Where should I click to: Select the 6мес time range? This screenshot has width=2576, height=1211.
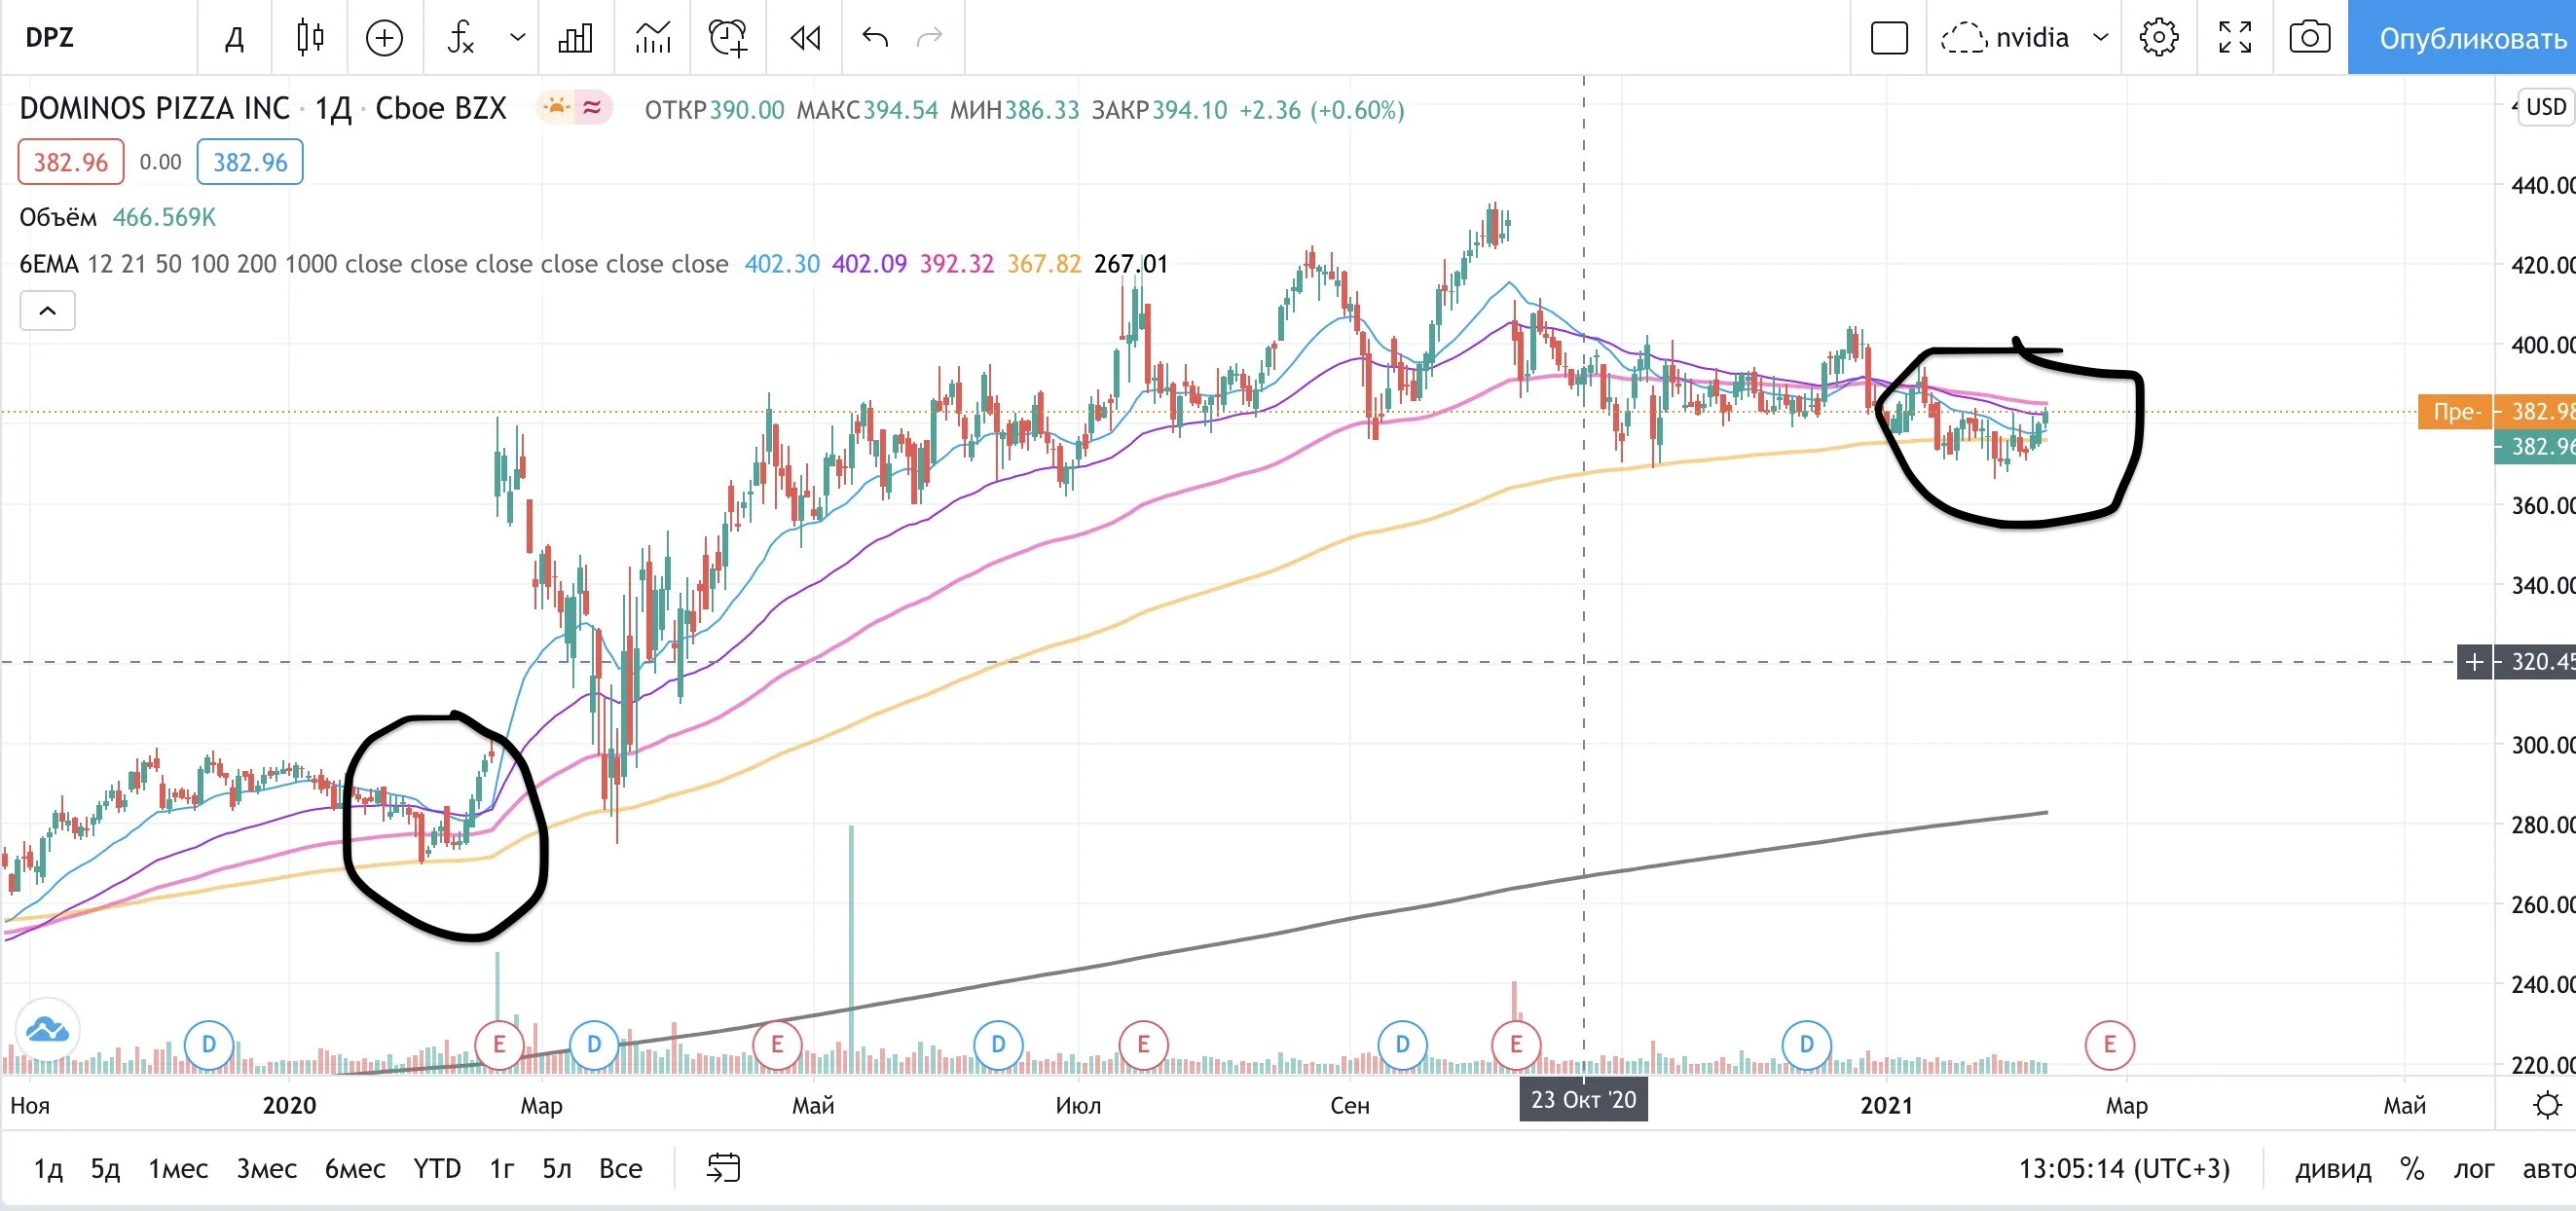[x=355, y=1168]
